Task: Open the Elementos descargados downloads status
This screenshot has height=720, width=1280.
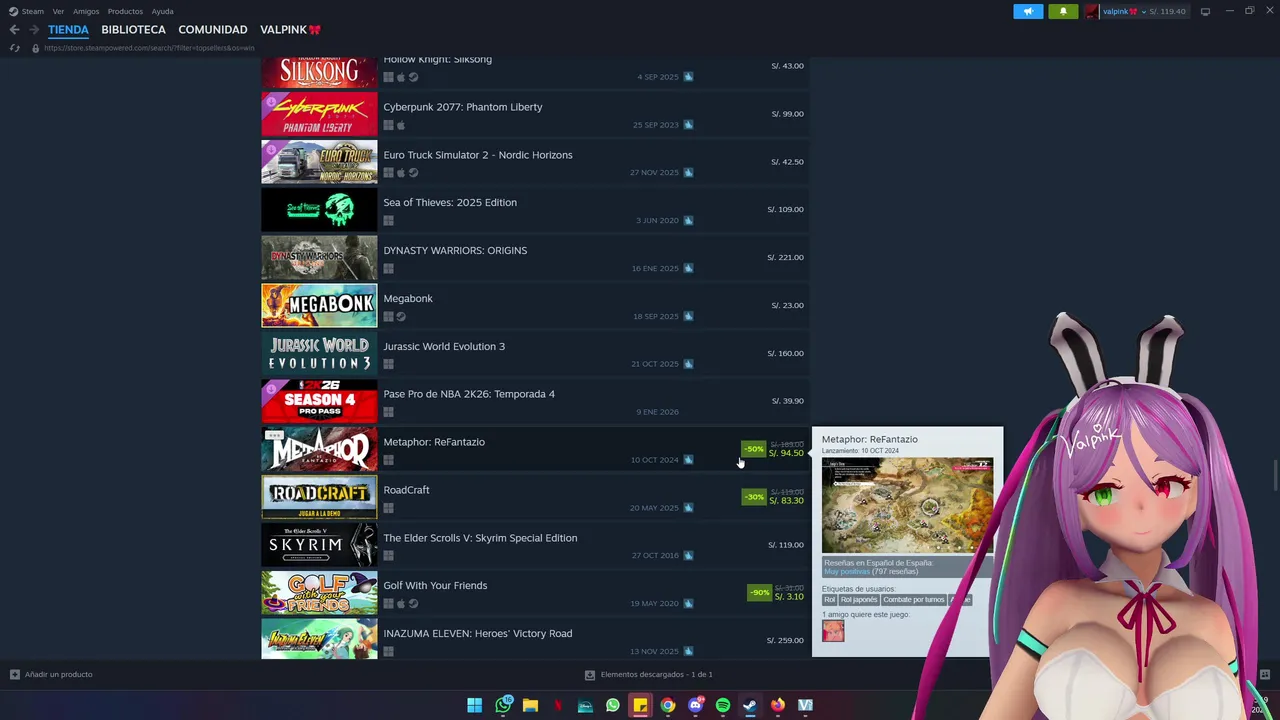Action: coord(649,675)
